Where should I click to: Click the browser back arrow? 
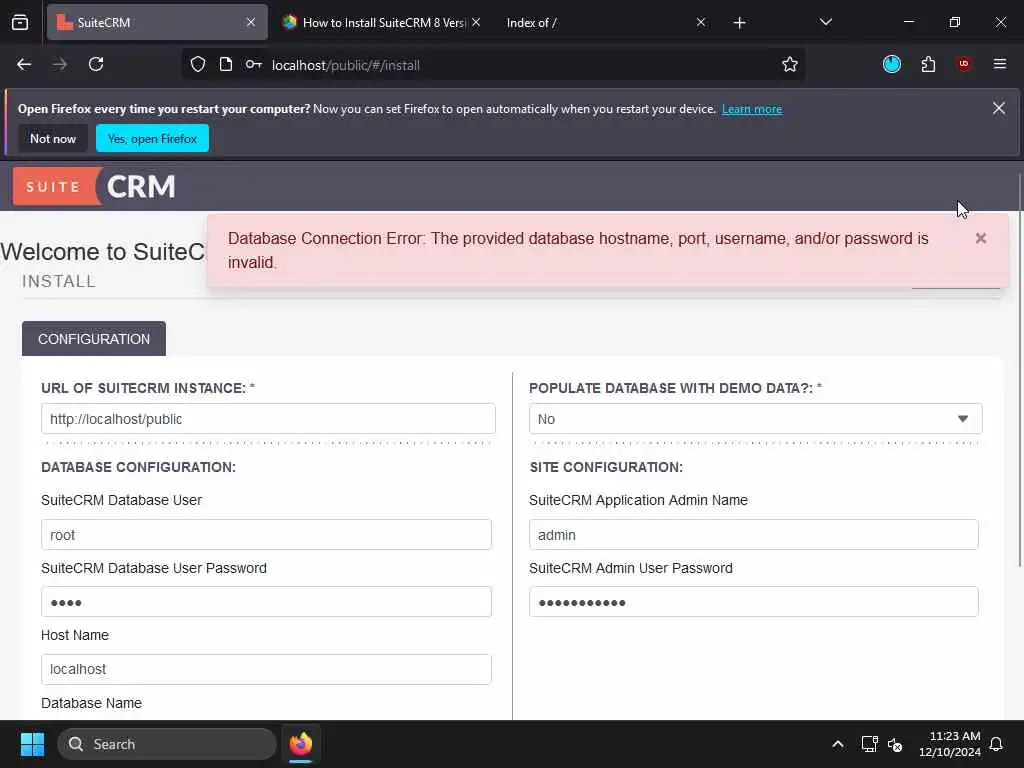click(24, 65)
